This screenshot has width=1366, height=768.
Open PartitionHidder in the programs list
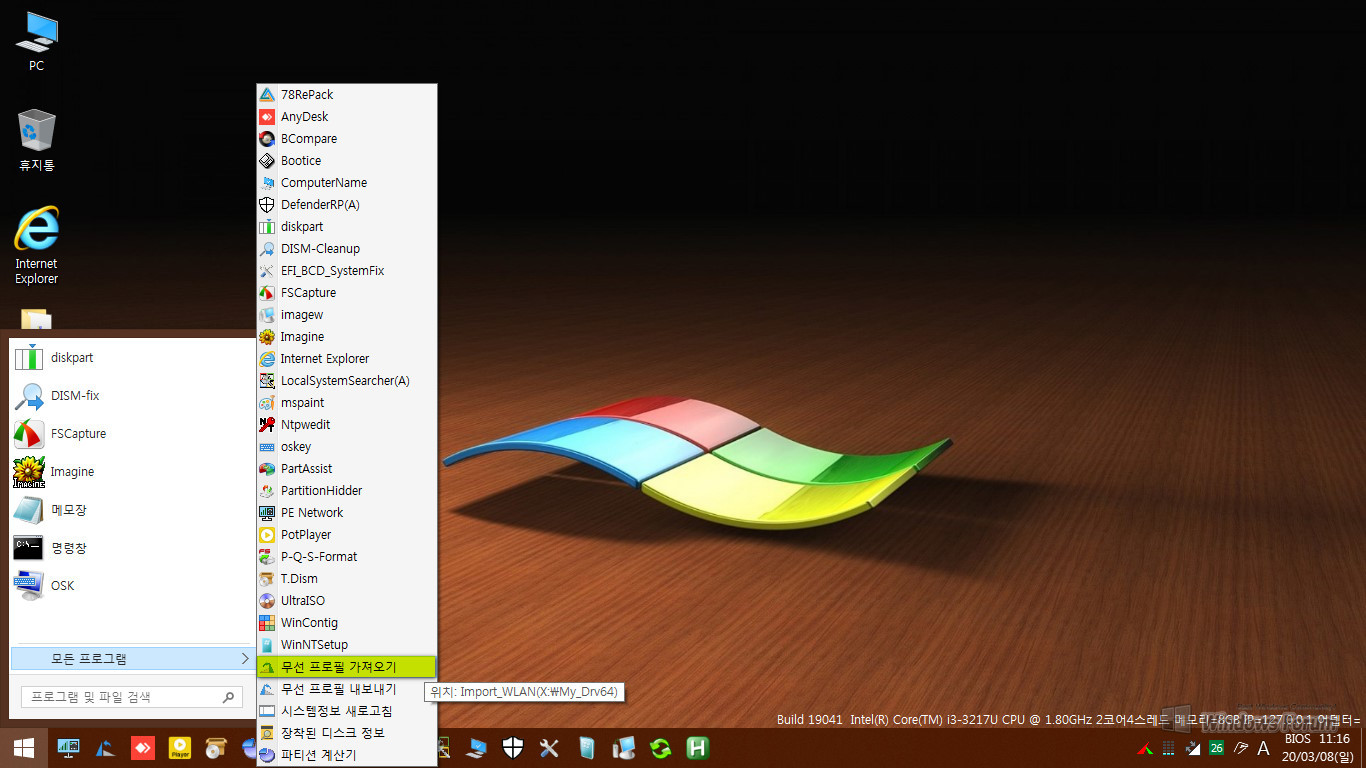tap(347, 491)
